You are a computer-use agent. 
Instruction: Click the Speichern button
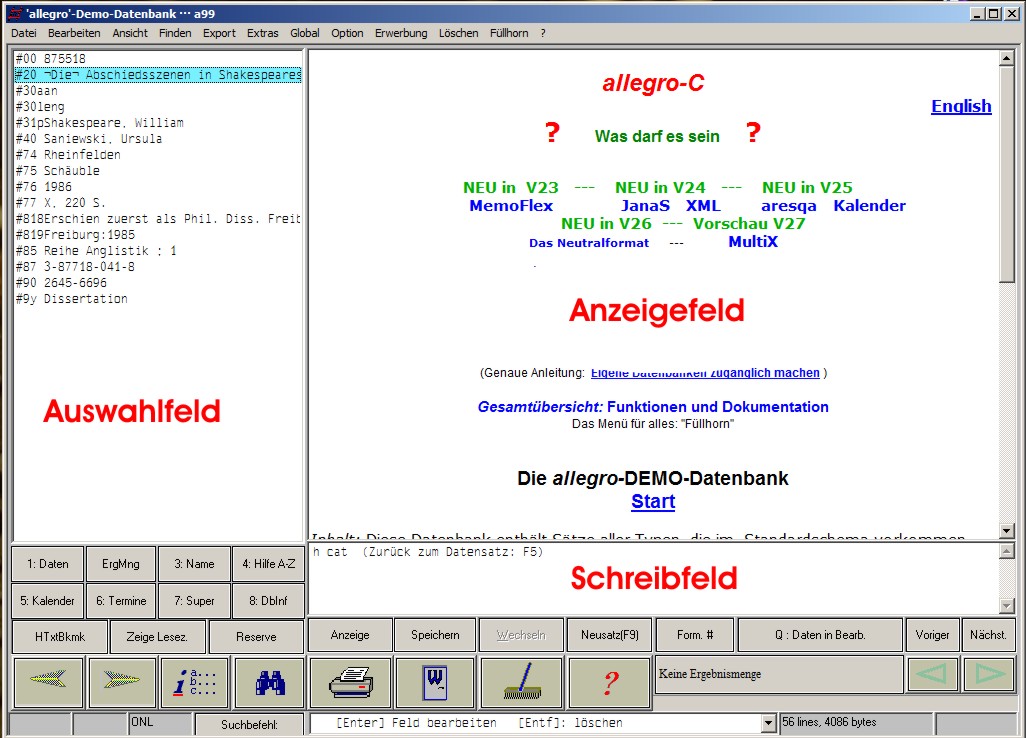coord(435,635)
